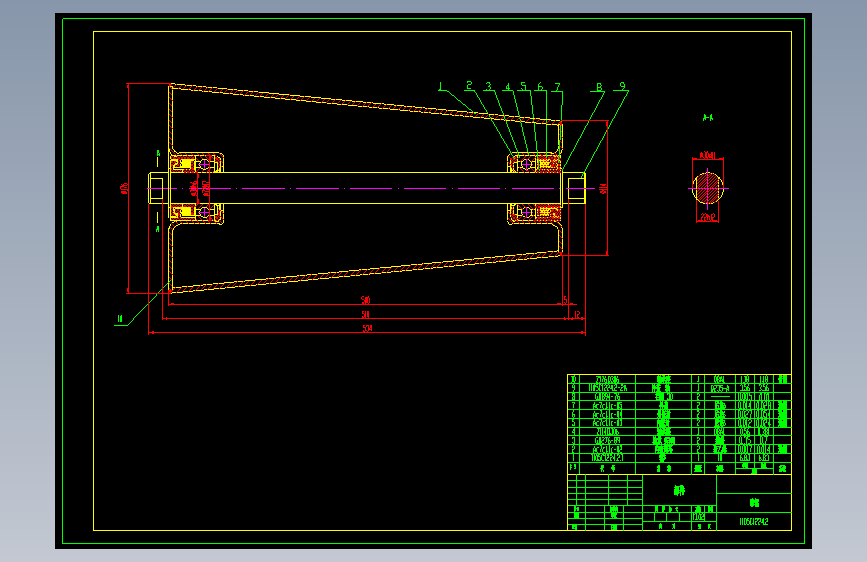The height and width of the screenshot is (562, 867).
Task: Click the drawing number in title block corner
Action: 754,521
